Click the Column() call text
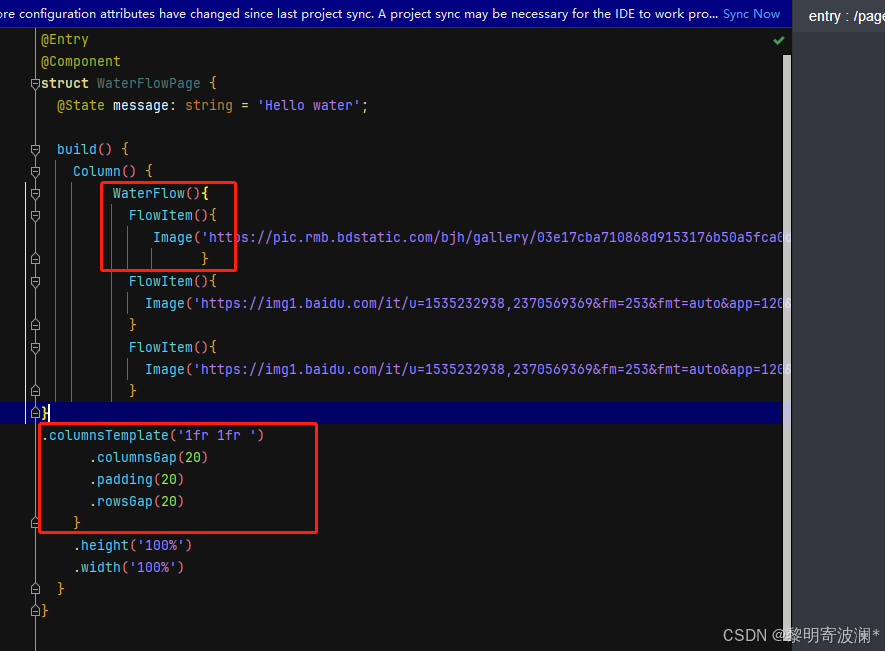The width and height of the screenshot is (885, 651). point(104,172)
